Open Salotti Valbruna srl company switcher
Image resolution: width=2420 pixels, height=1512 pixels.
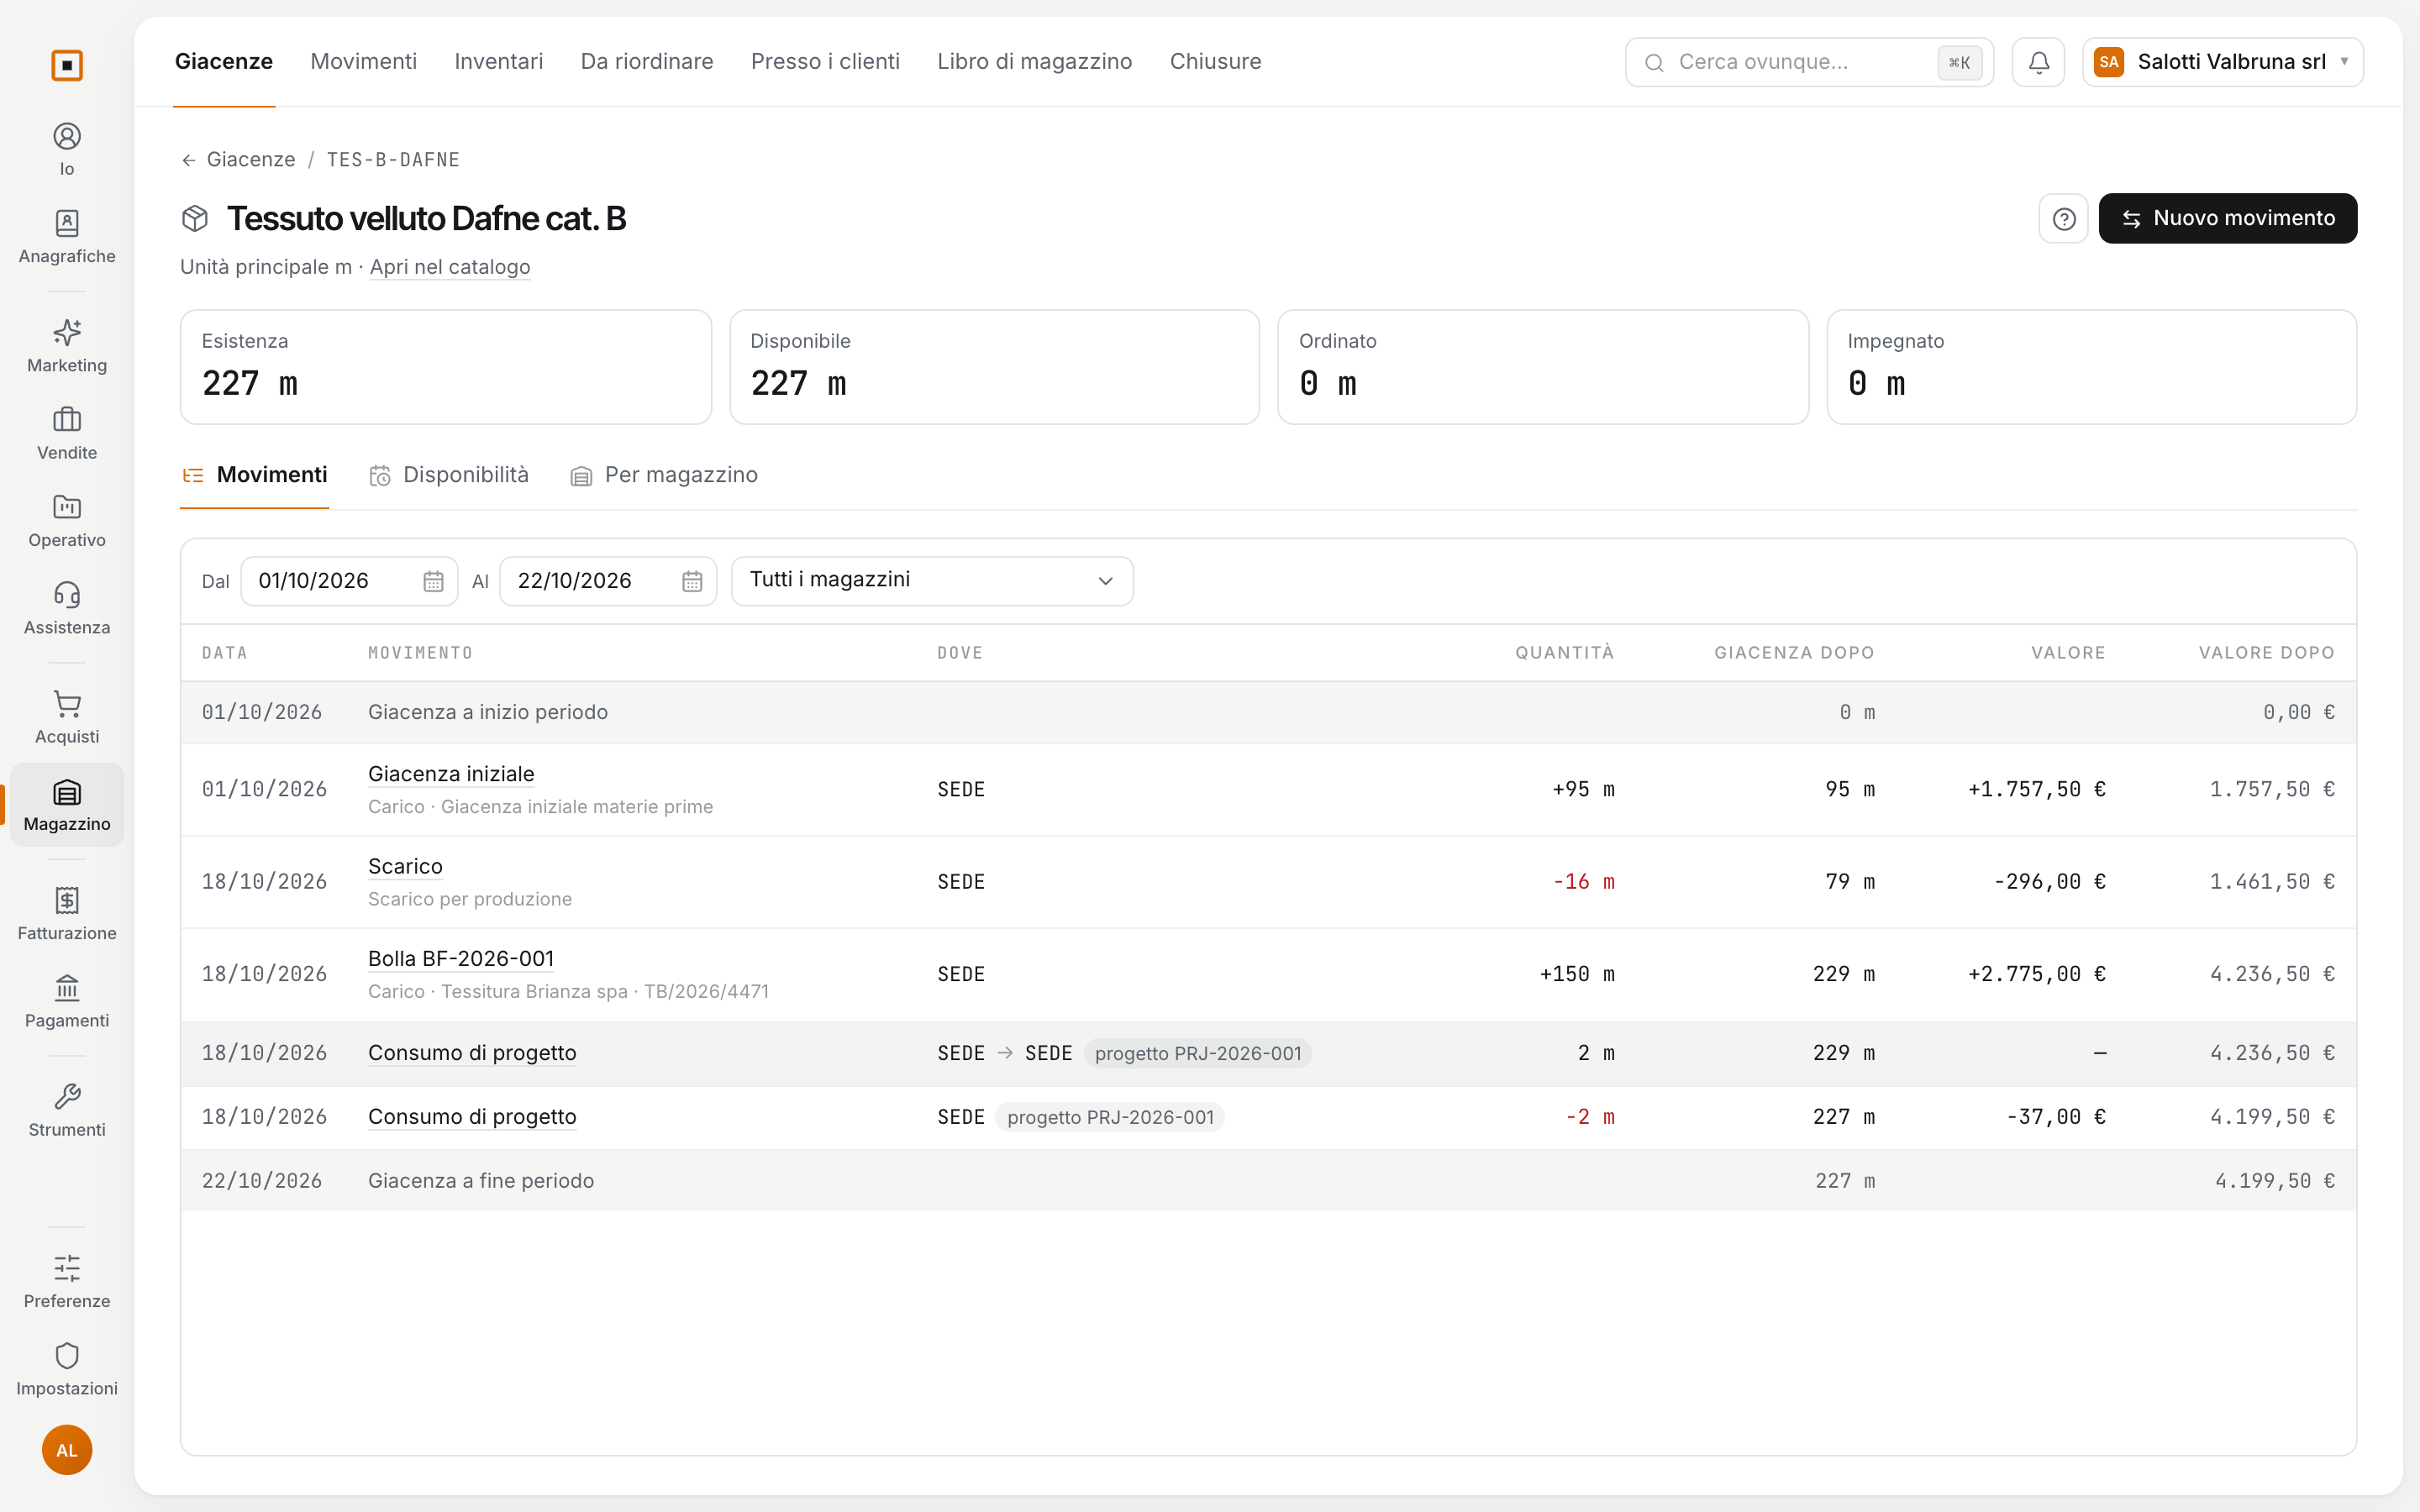[x=2223, y=62]
